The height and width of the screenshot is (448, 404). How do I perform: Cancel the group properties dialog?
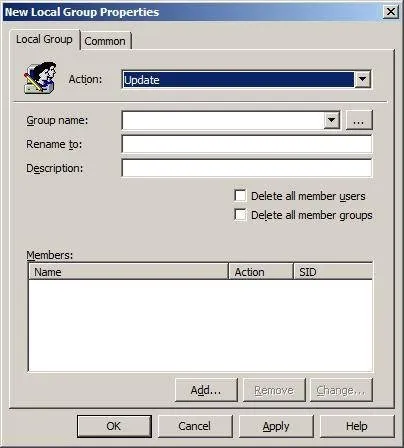[x=195, y=426]
